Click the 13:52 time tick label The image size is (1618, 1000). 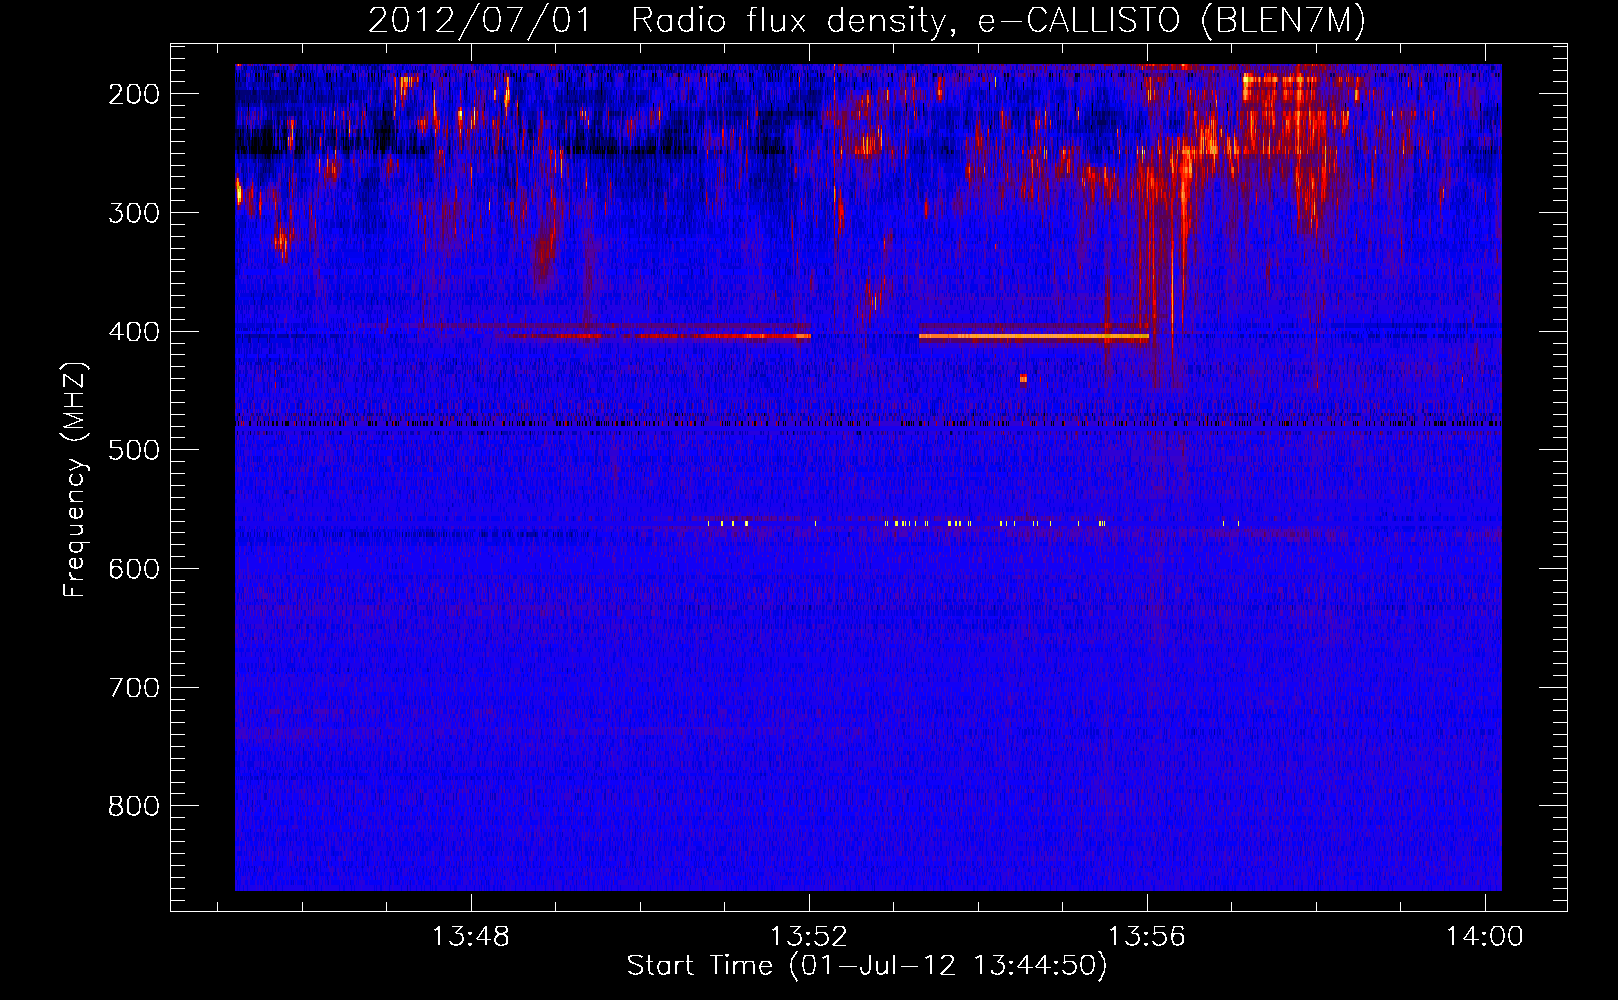[808, 937]
